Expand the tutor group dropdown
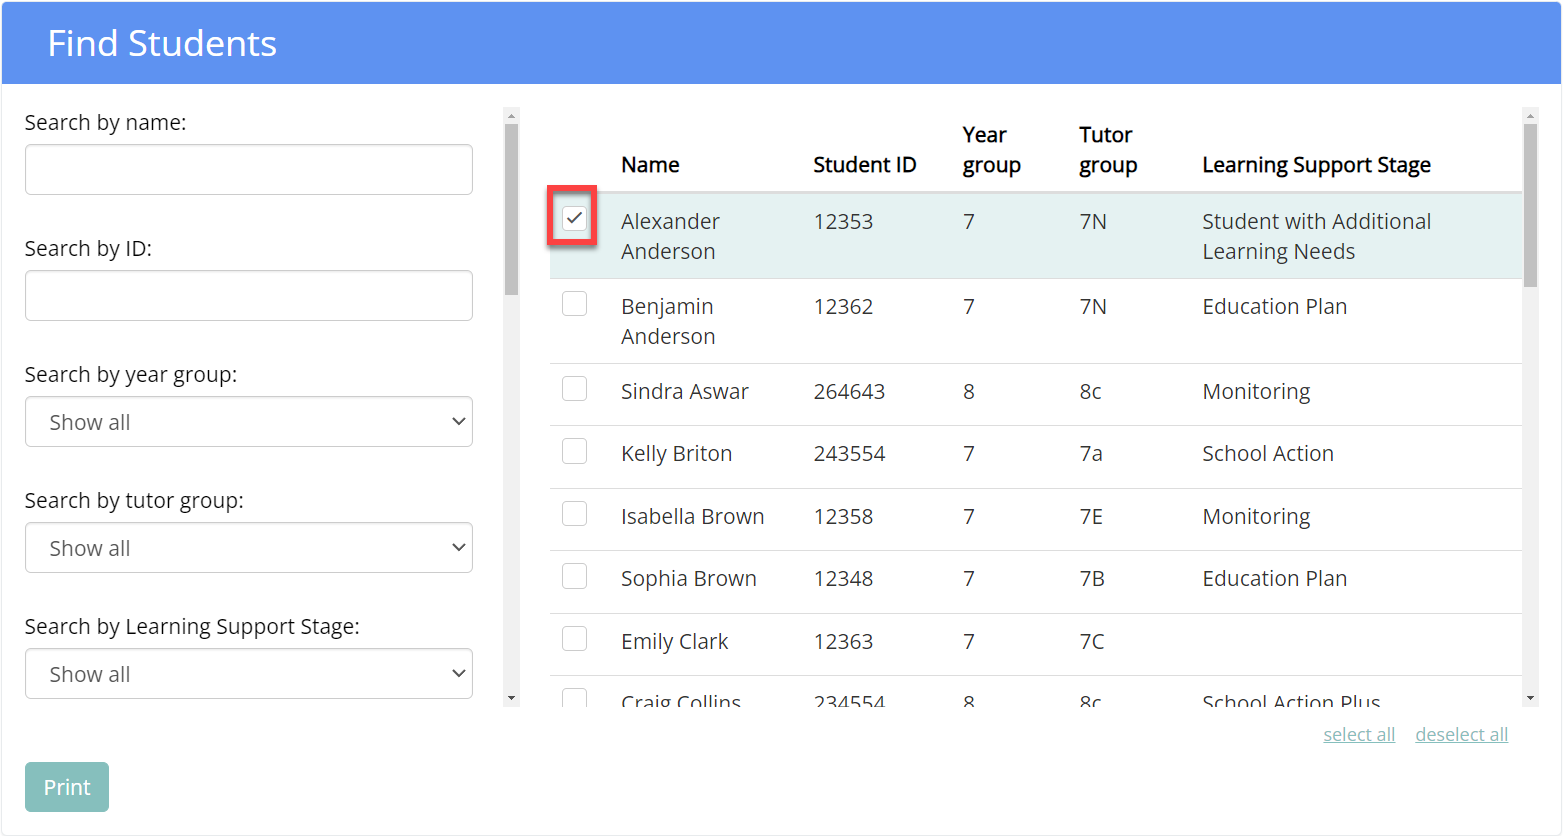Screen dimensions: 1563x836 click(249, 548)
